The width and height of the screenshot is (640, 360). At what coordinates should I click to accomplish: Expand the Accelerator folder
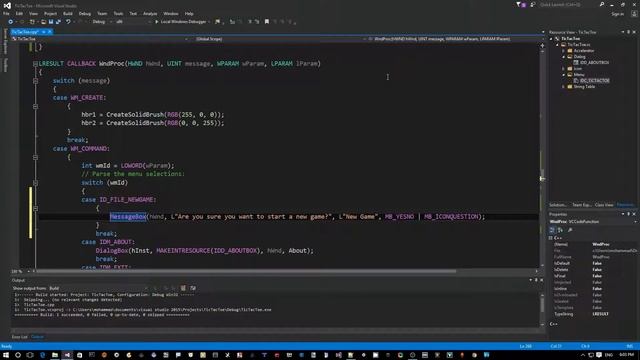[564, 51]
